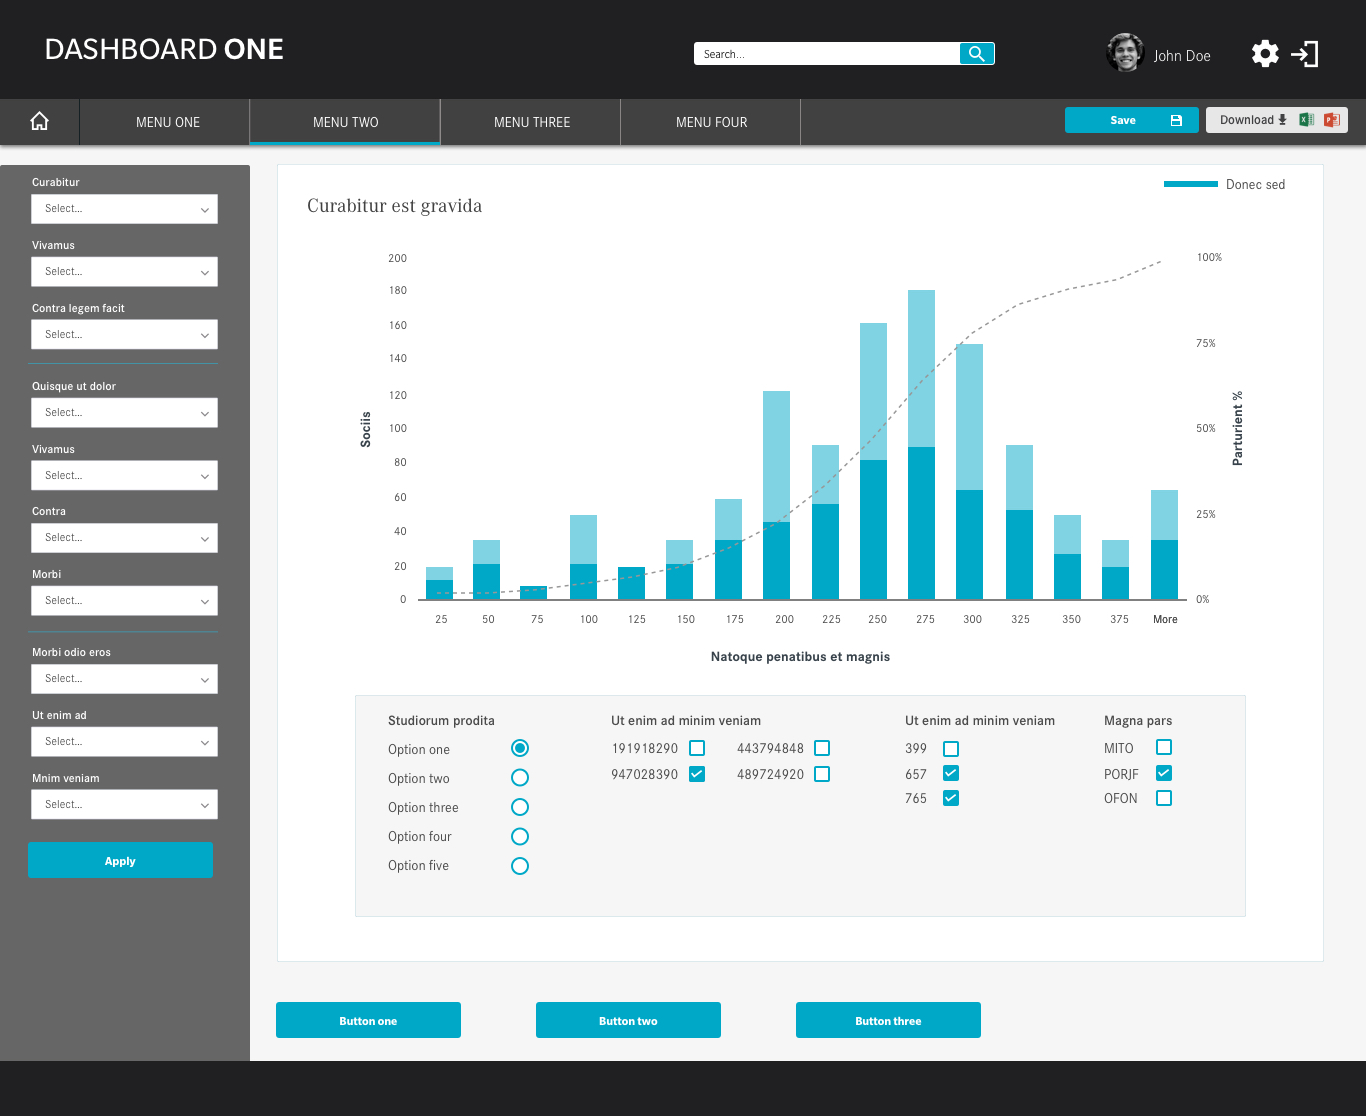Tick the OFON checkbox
The image size is (1366, 1116).
point(1164,798)
